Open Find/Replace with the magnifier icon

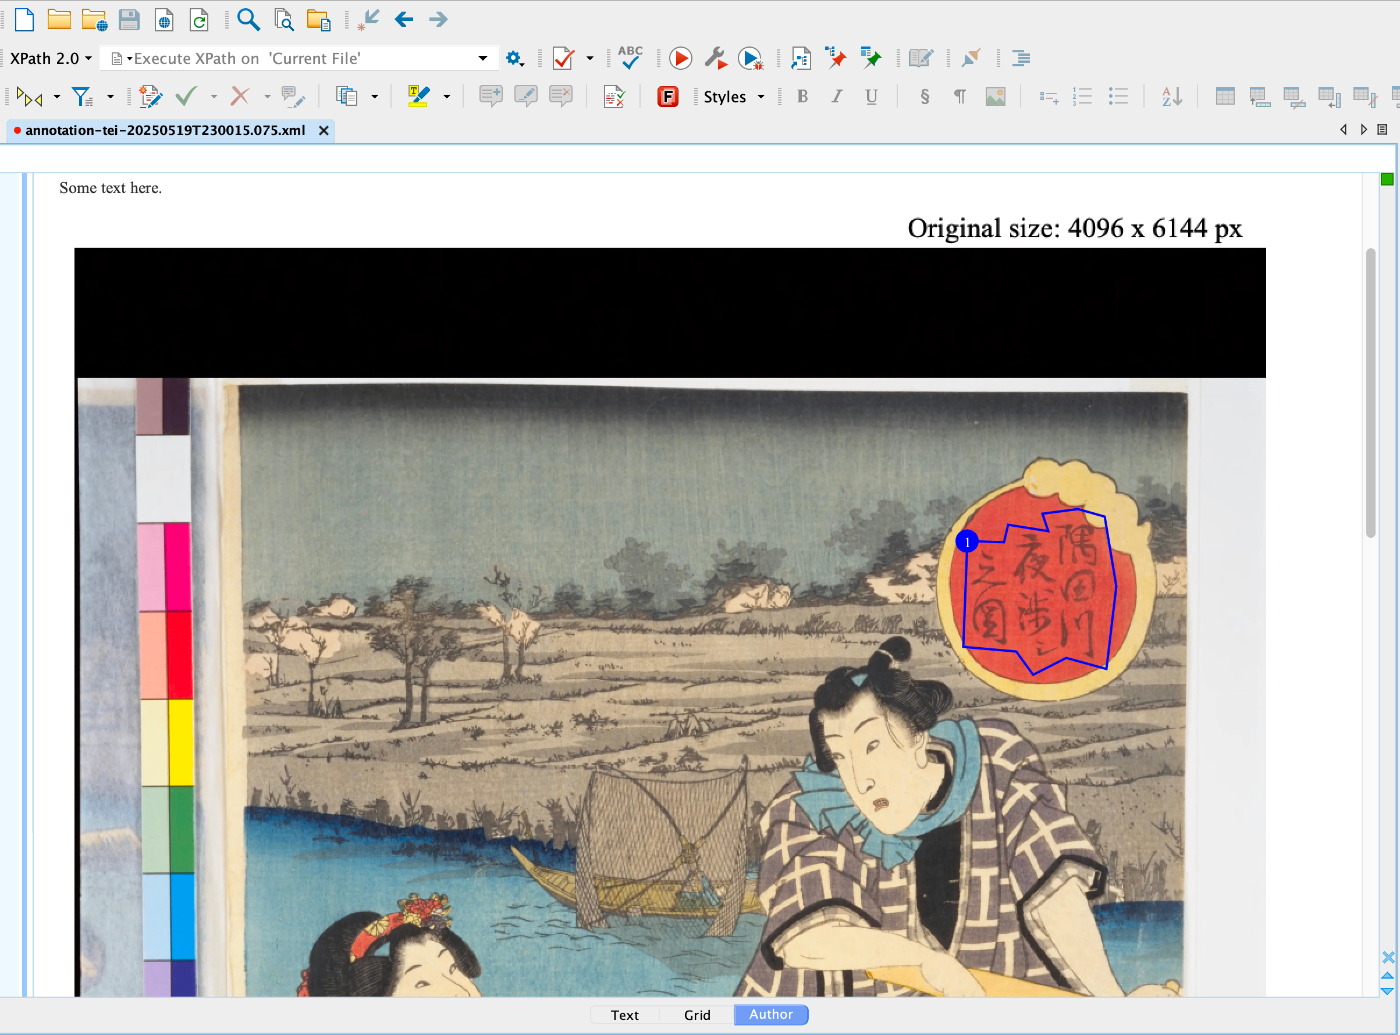tap(248, 19)
